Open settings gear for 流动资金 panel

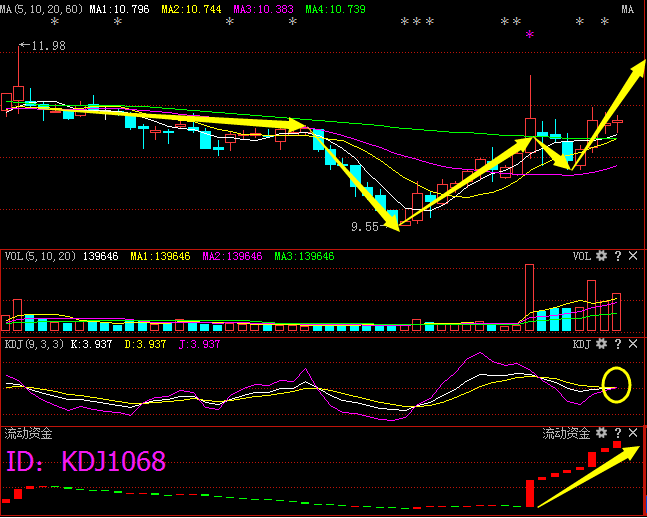pos(602,433)
